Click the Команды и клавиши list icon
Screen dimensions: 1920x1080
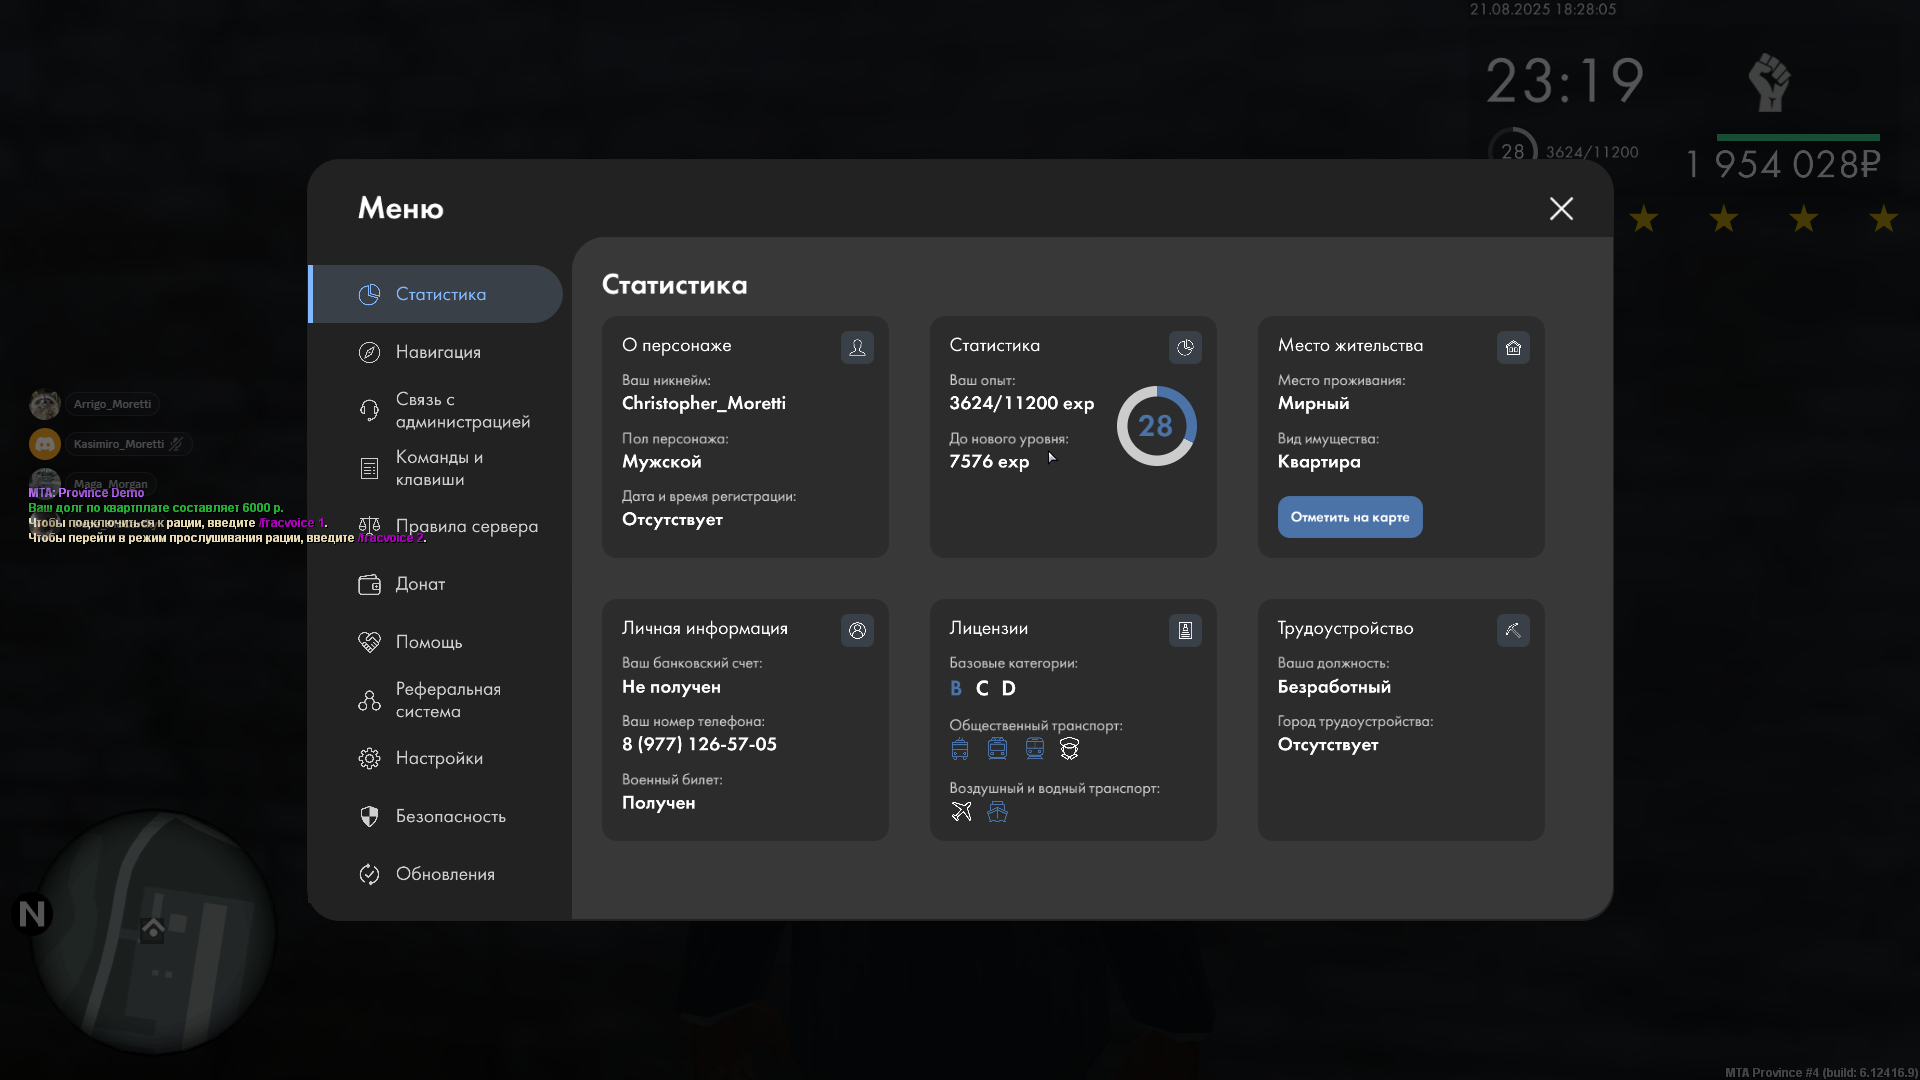coord(369,468)
